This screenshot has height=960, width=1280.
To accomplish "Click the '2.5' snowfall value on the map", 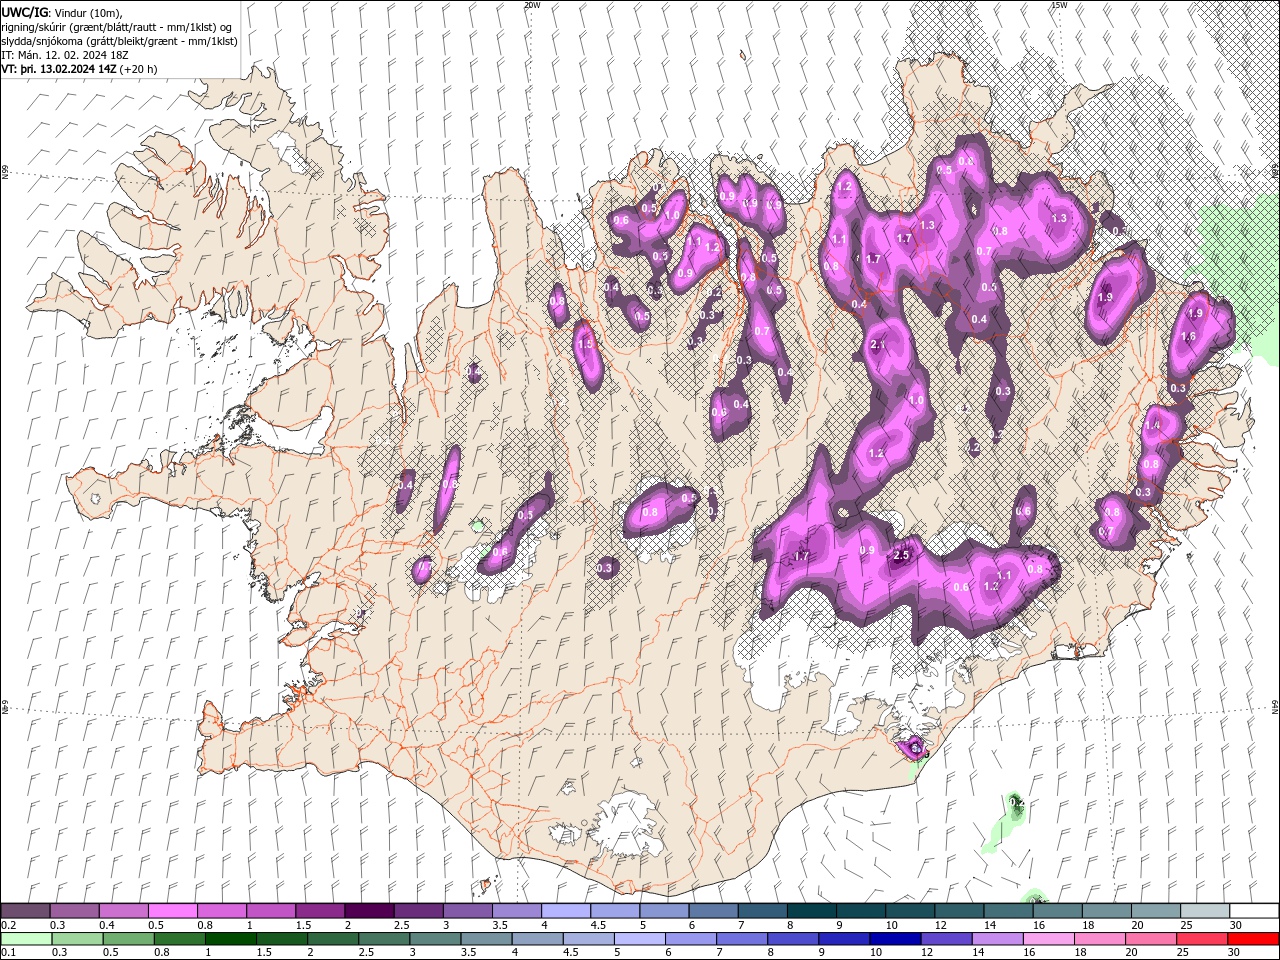I will coord(901,555).
